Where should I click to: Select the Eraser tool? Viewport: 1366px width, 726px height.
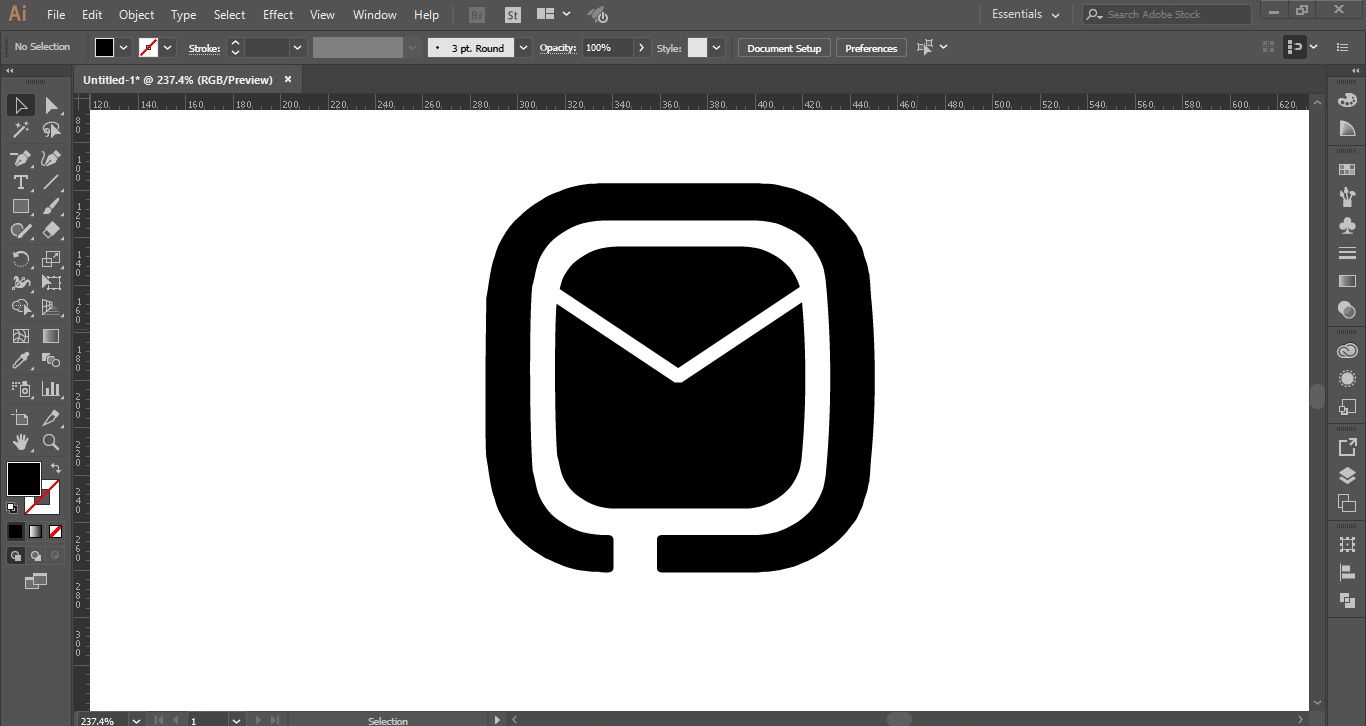pyautogui.click(x=51, y=230)
